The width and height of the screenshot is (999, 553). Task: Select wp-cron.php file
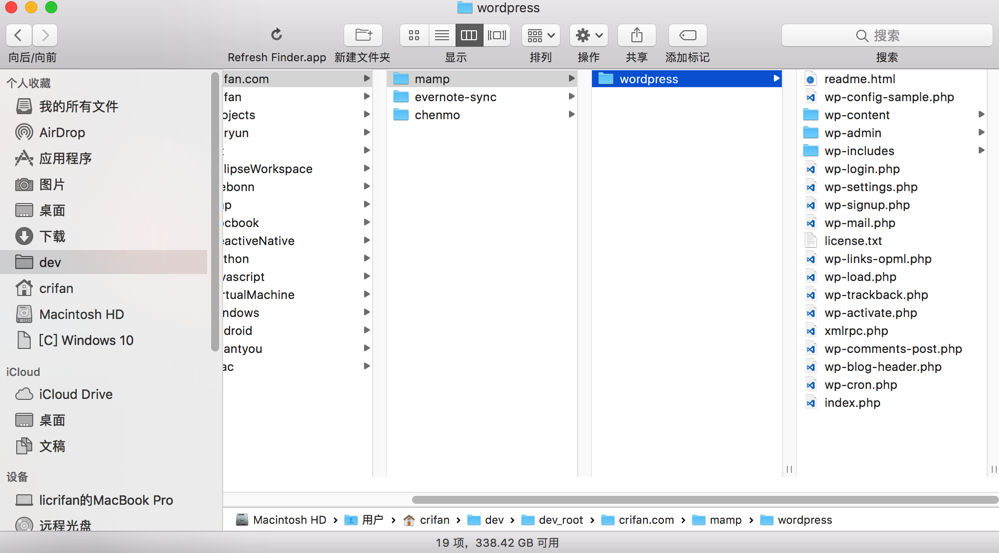860,385
